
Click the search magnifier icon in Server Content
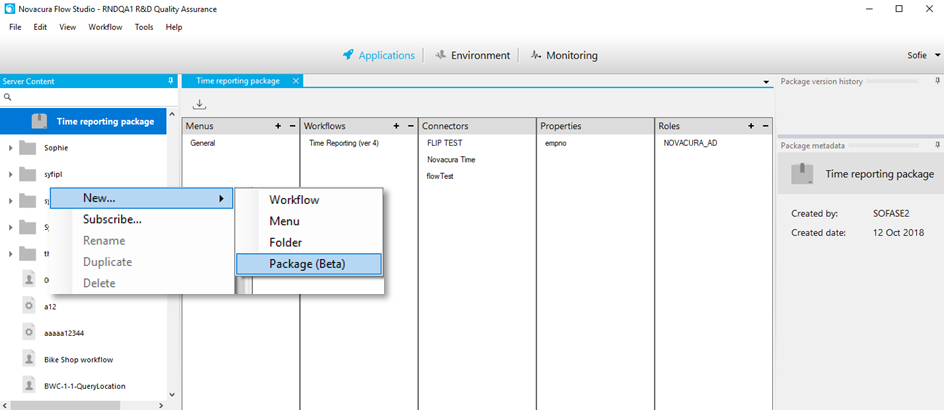[x=7, y=97]
